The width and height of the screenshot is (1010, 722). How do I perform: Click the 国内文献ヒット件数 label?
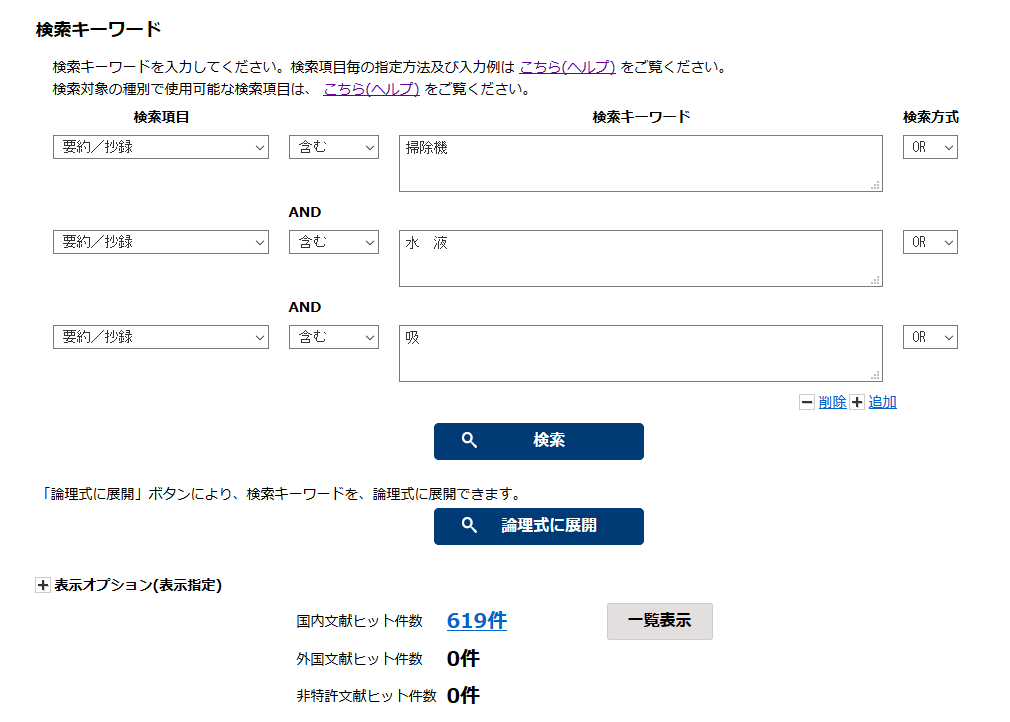[x=359, y=621]
